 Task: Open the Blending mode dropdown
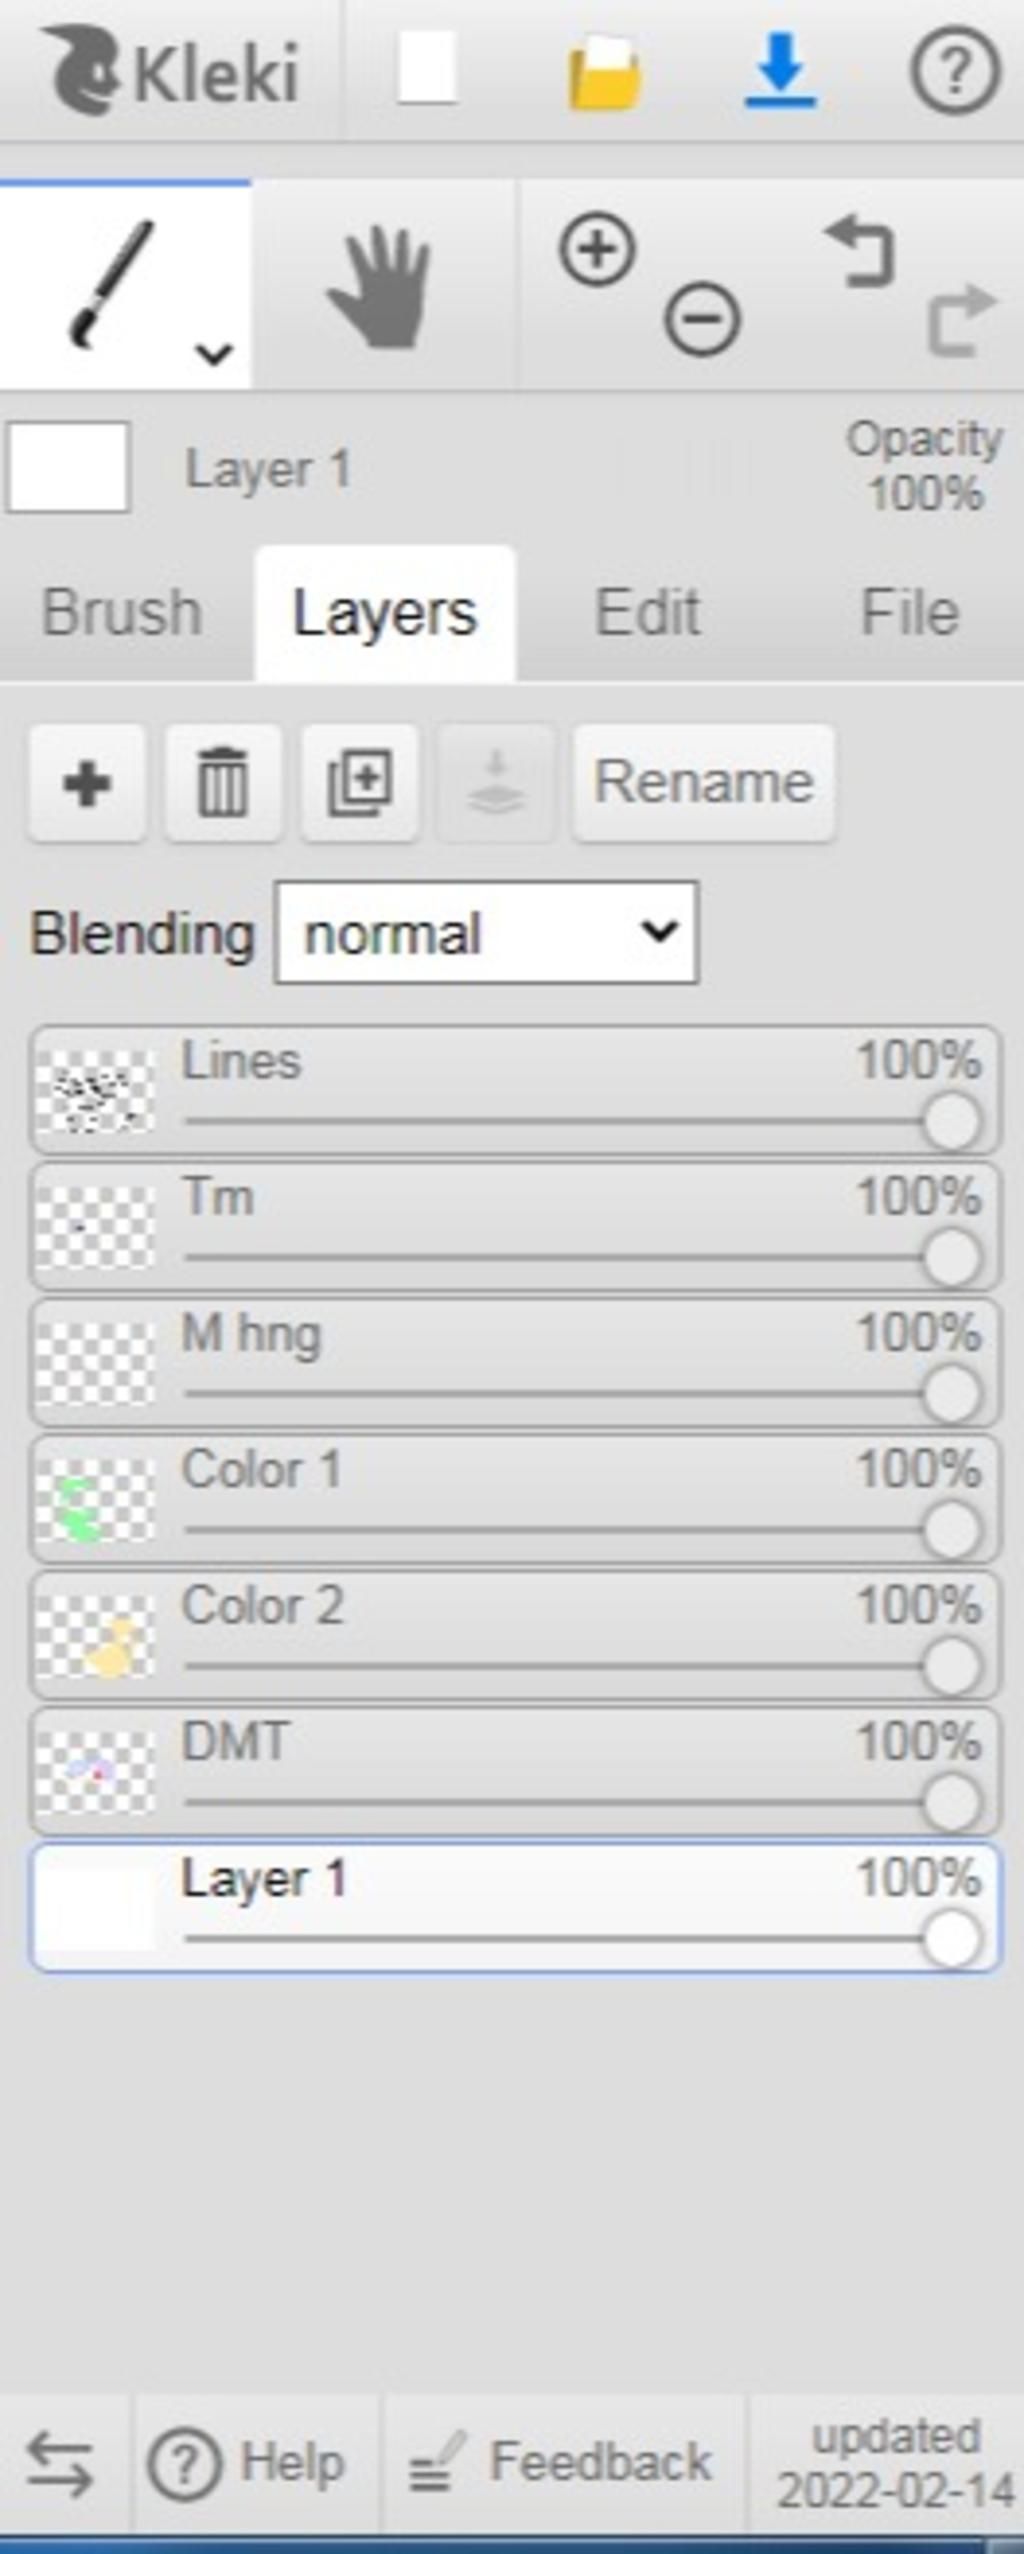point(487,932)
